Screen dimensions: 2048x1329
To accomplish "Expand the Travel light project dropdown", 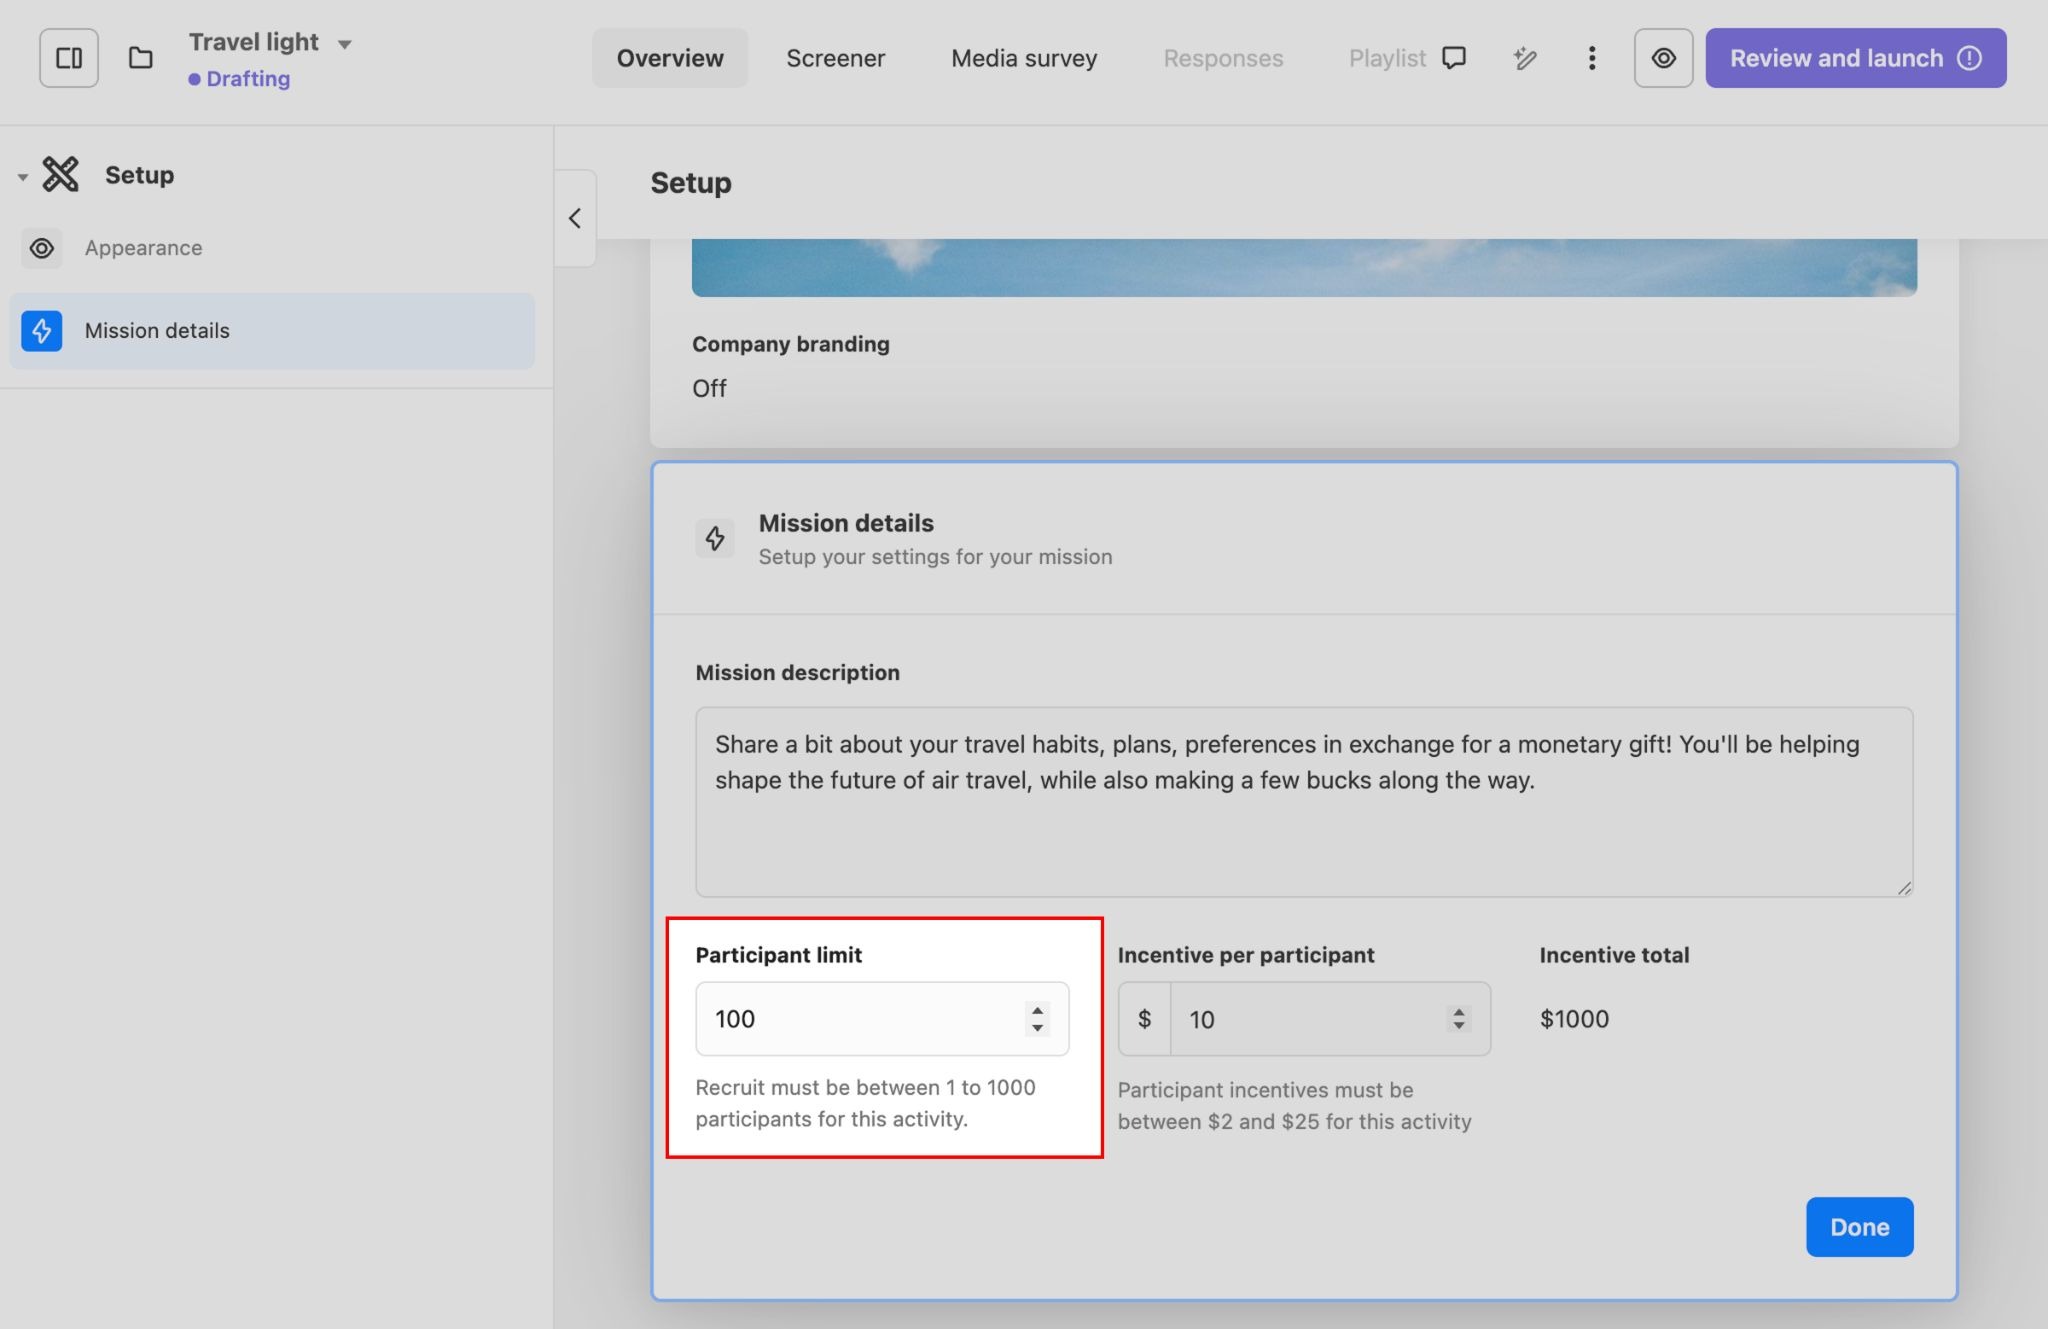I will click(345, 44).
